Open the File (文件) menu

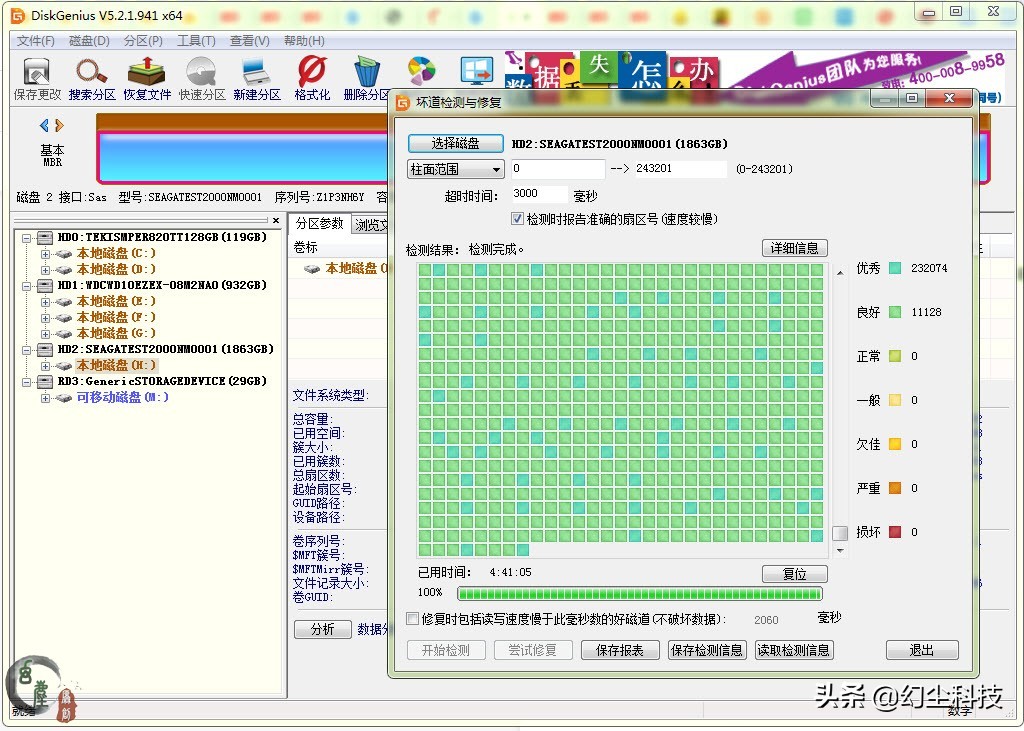click(x=35, y=41)
